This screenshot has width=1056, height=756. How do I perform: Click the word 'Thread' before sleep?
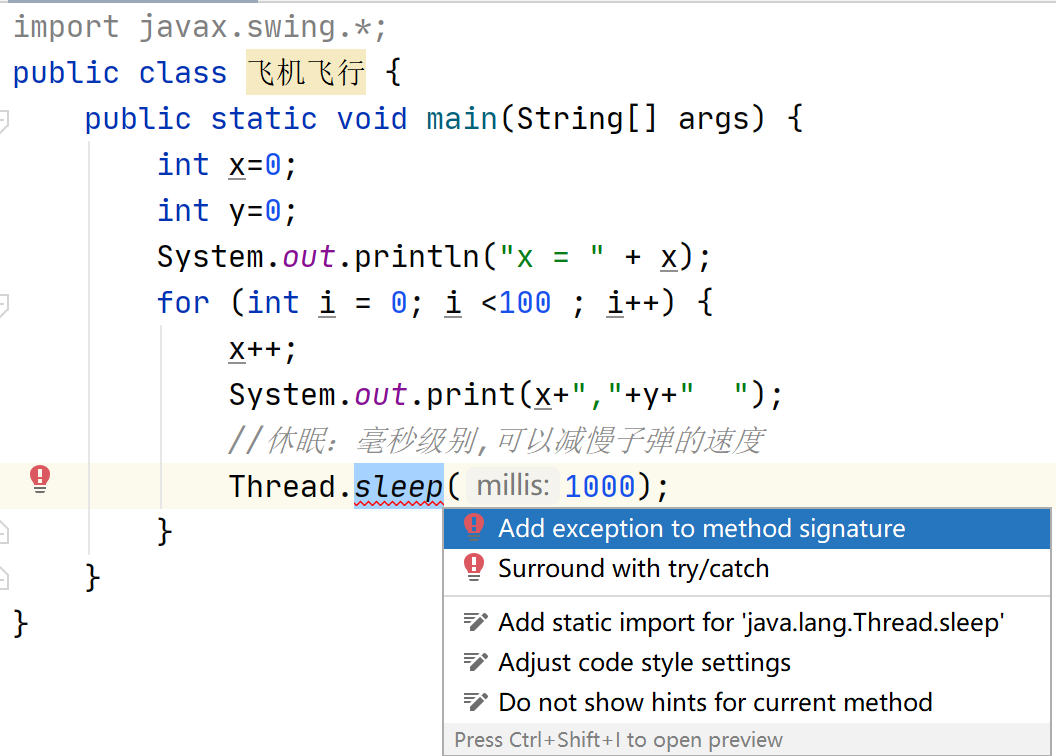[x=282, y=487]
